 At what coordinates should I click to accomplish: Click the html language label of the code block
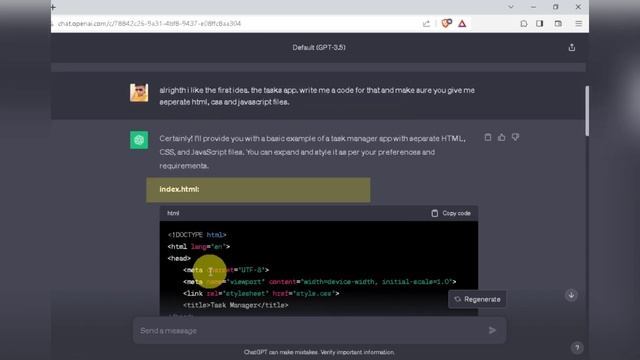(173, 213)
